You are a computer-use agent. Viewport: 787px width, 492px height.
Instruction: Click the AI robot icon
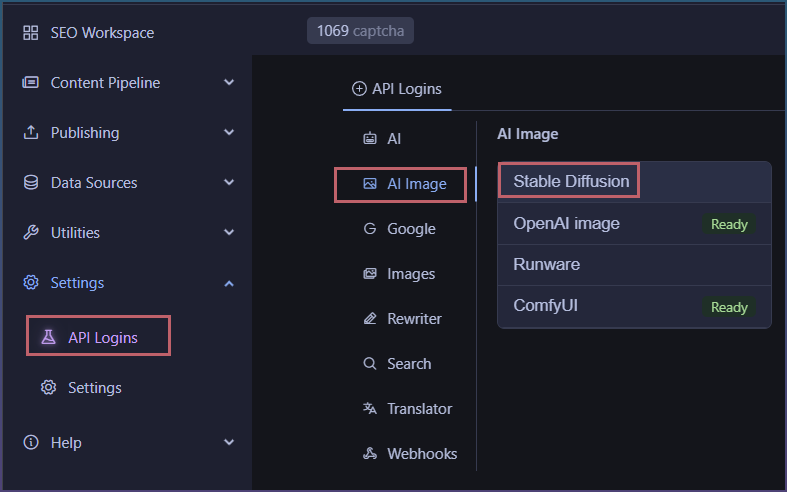tap(370, 138)
